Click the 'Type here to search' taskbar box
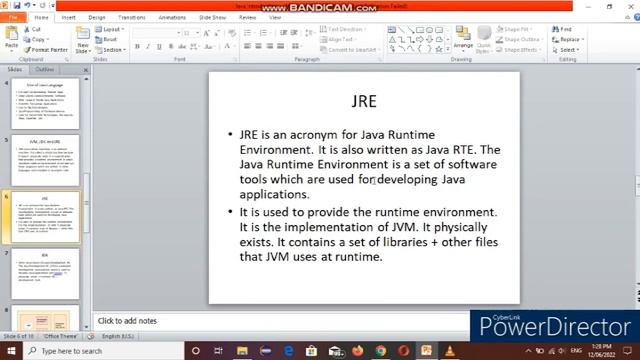 (104, 351)
